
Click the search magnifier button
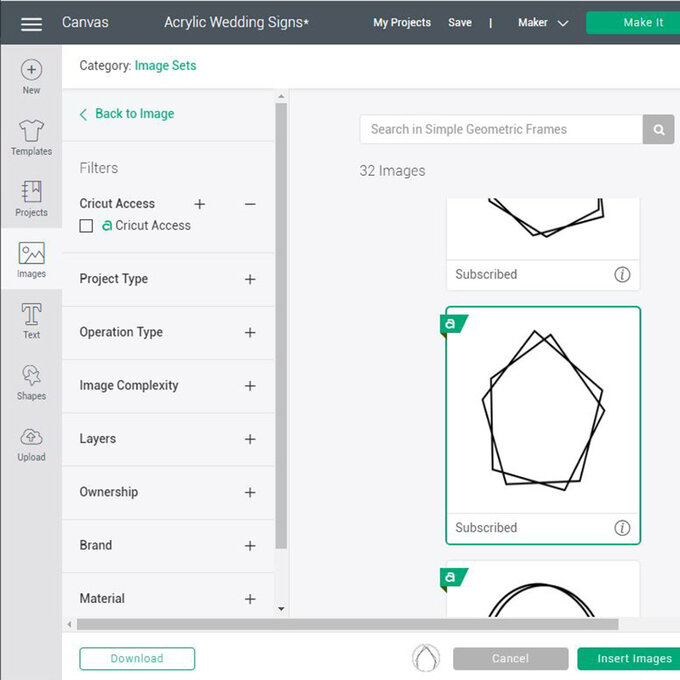(x=658, y=129)
